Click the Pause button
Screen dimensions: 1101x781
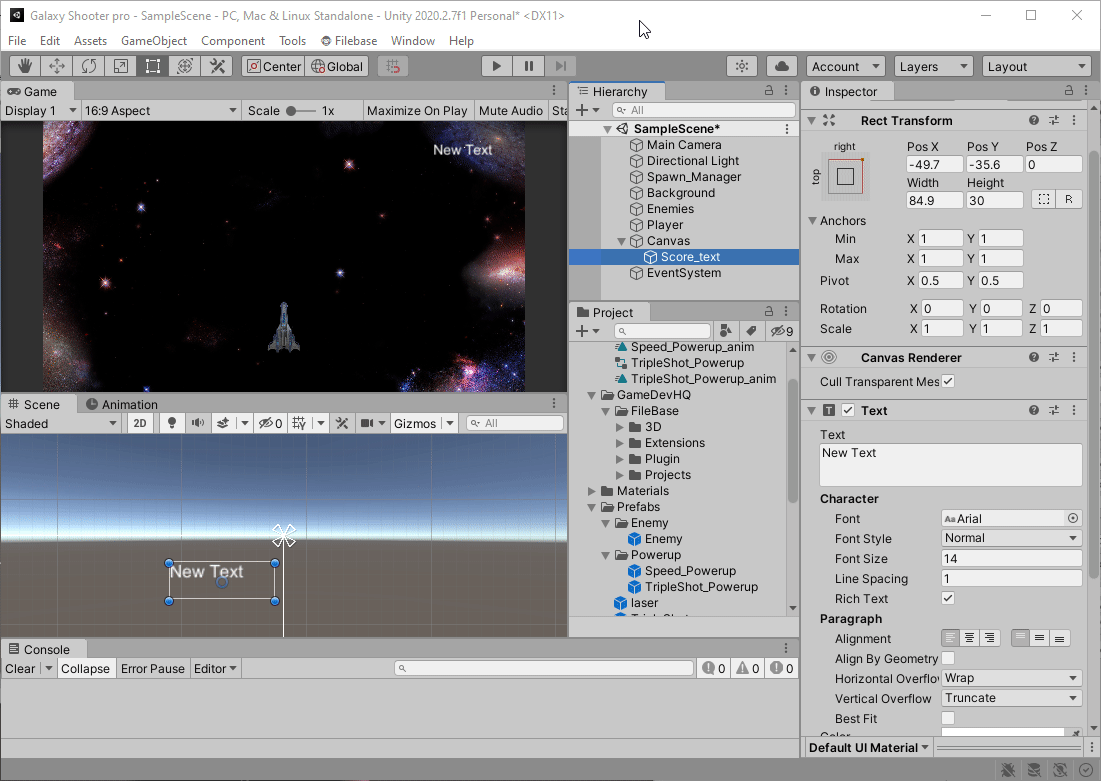(528, 66)
